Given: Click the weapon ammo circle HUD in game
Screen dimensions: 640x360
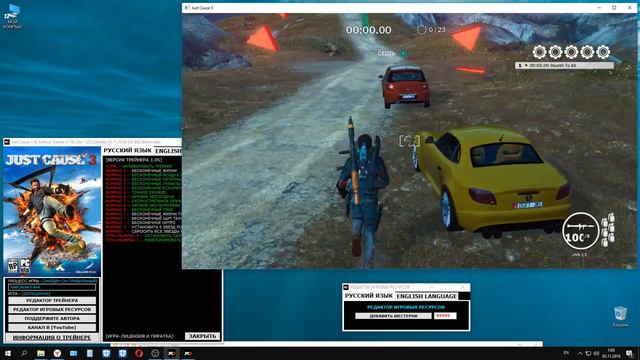Looking at the screenshot, I should pos(580,231).
